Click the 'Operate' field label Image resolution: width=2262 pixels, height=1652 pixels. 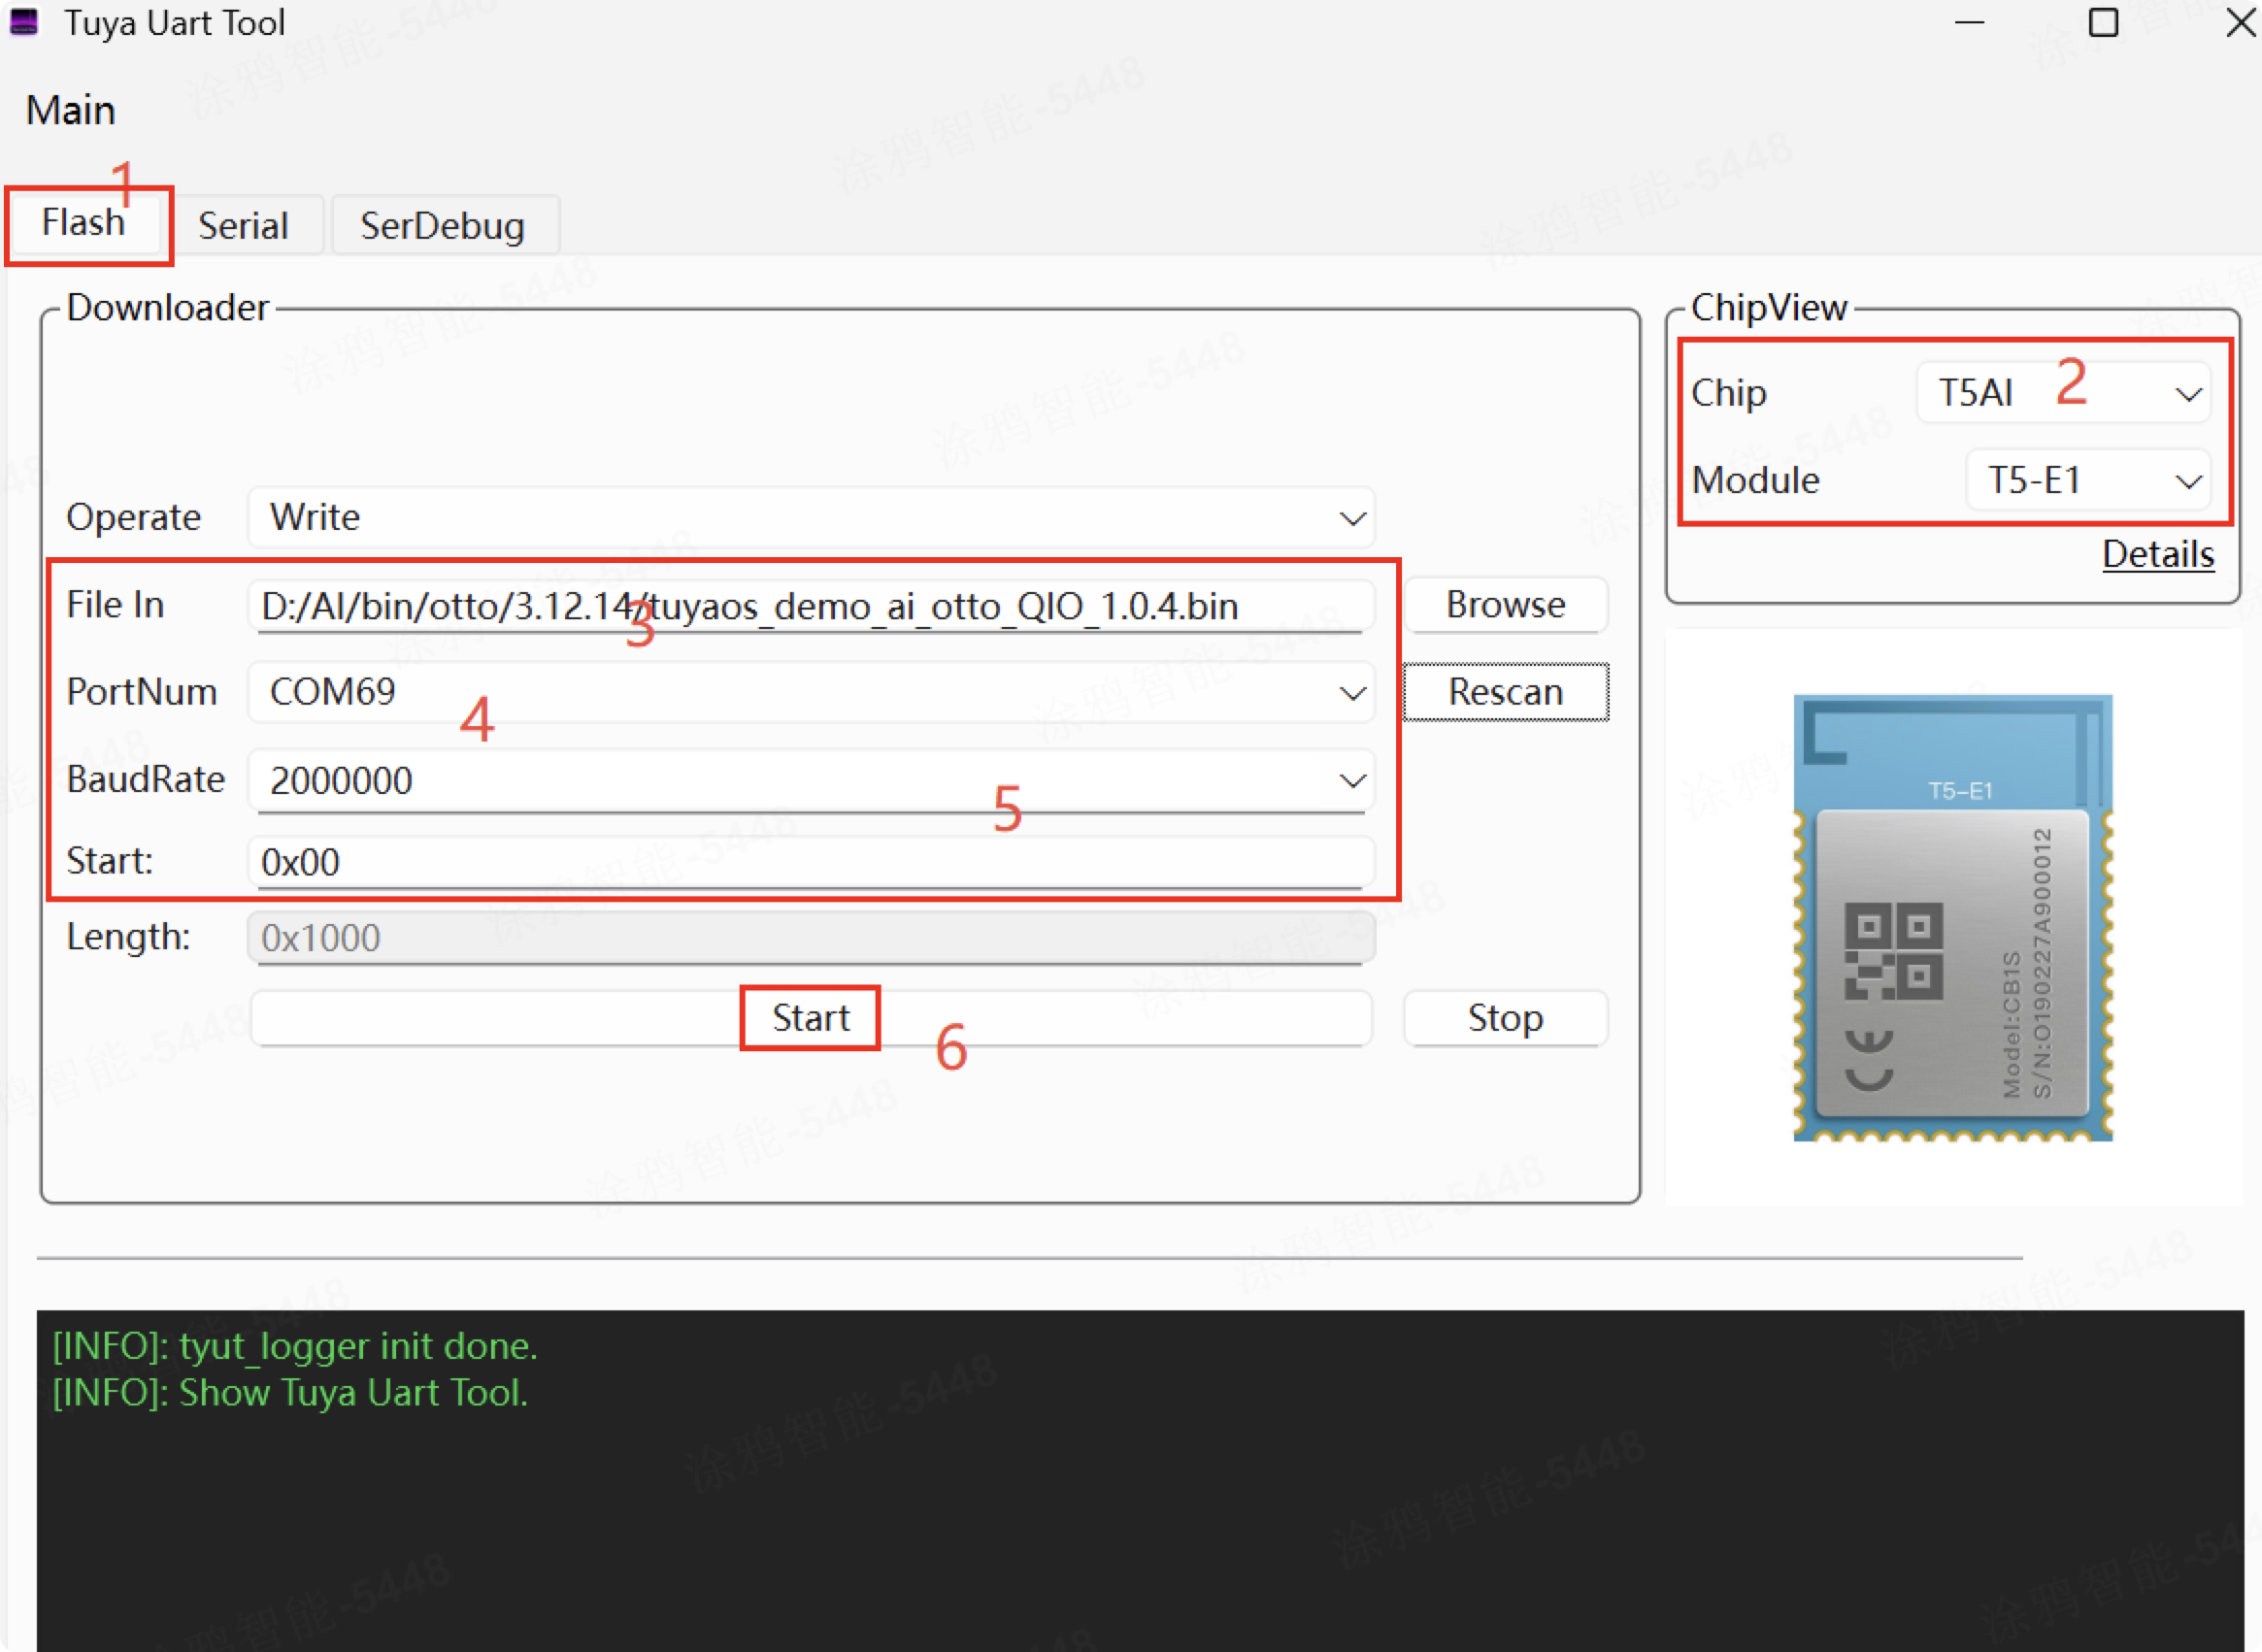tap(134, 517)
